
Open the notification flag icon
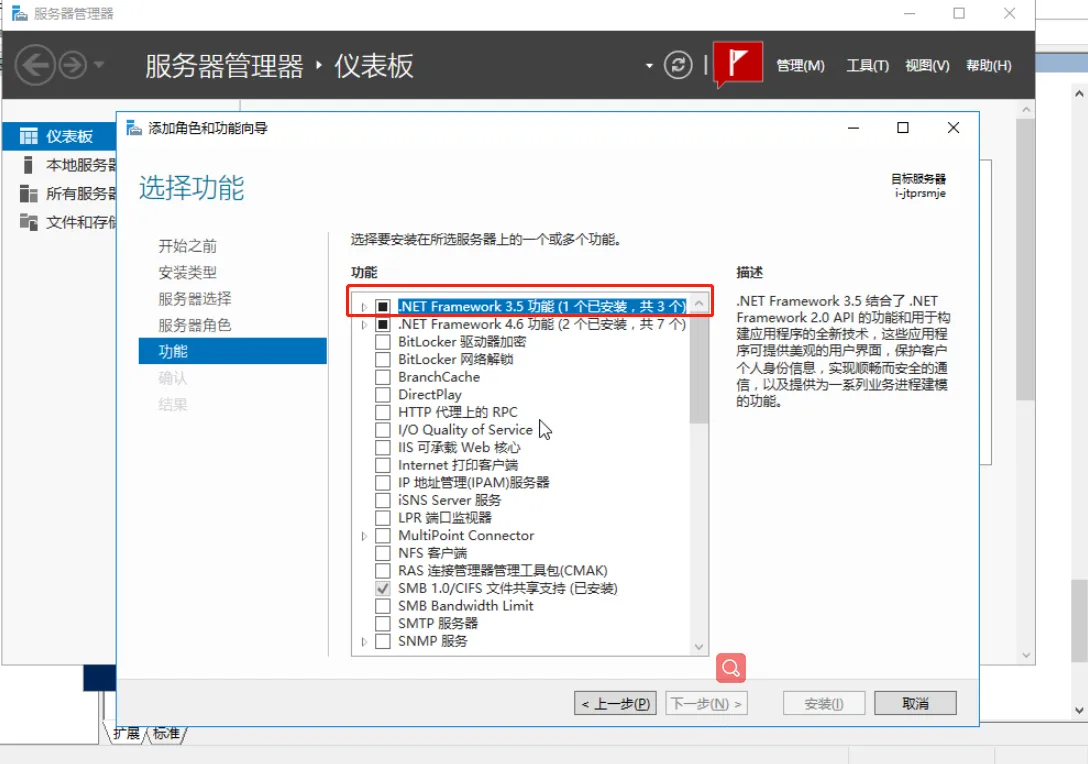coord(738,64)
